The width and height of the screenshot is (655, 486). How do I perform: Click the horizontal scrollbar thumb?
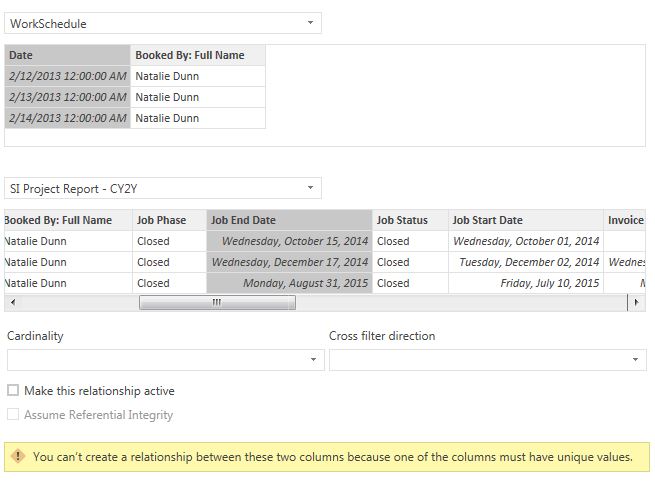(x=217, y=302)
